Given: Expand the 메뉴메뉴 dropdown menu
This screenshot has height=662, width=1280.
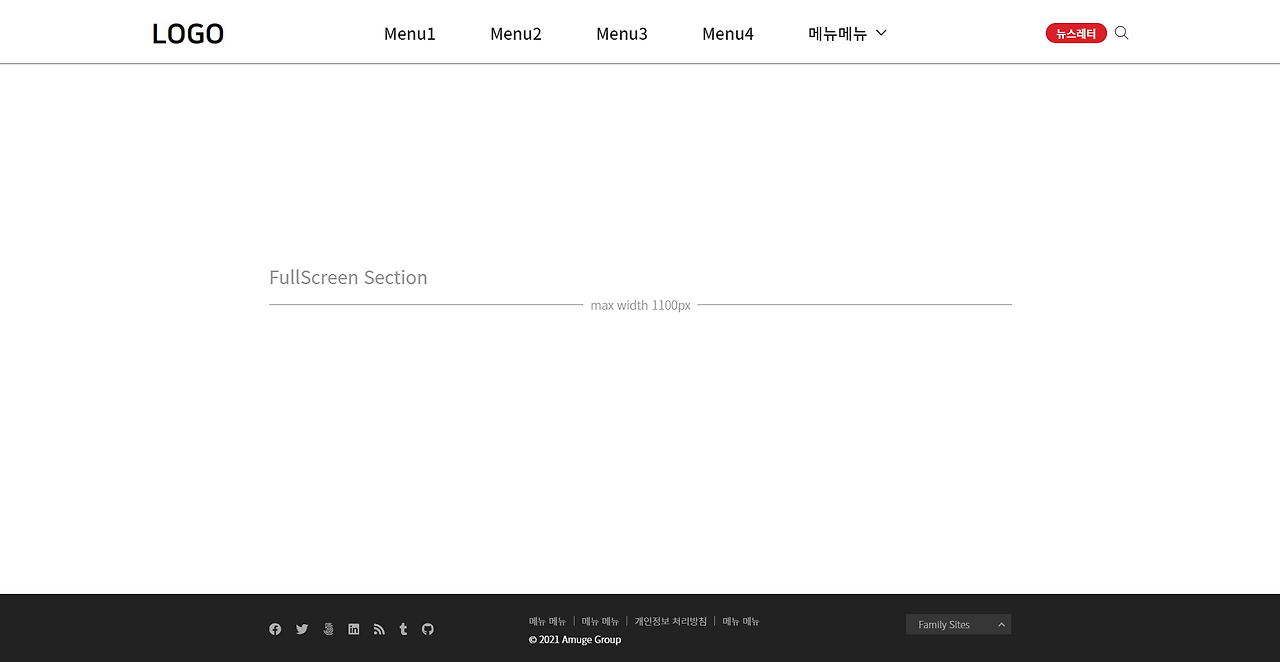Looking at the screenshot, I should pos(838,33).
